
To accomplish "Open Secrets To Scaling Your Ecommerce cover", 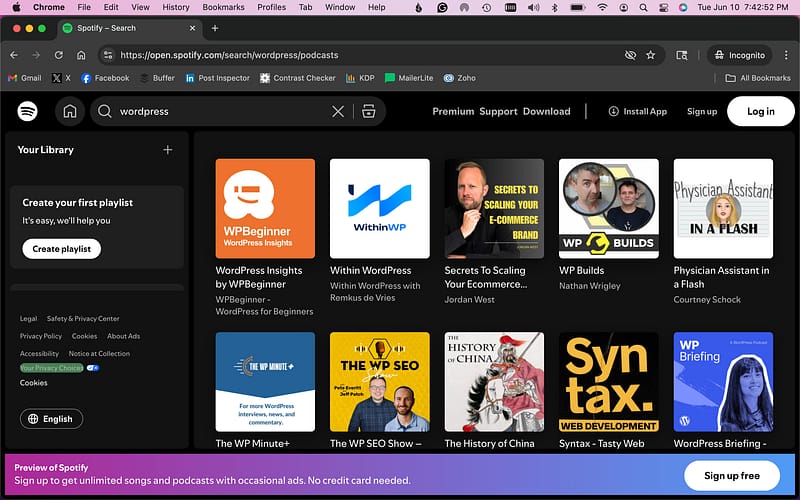I will pos(494,209).
